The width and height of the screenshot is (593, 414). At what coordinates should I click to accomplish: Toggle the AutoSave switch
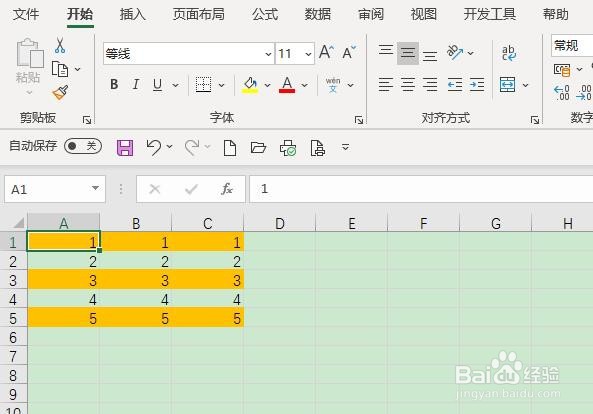click(x=83, y=146)
